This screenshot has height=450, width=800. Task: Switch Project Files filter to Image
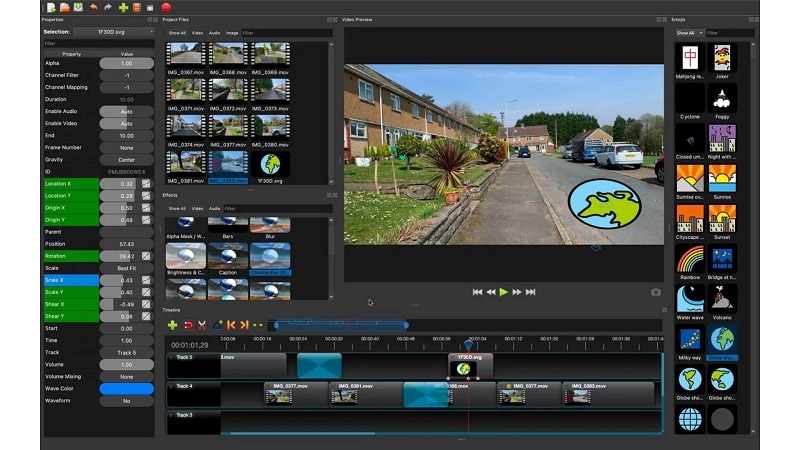[232, 33]
